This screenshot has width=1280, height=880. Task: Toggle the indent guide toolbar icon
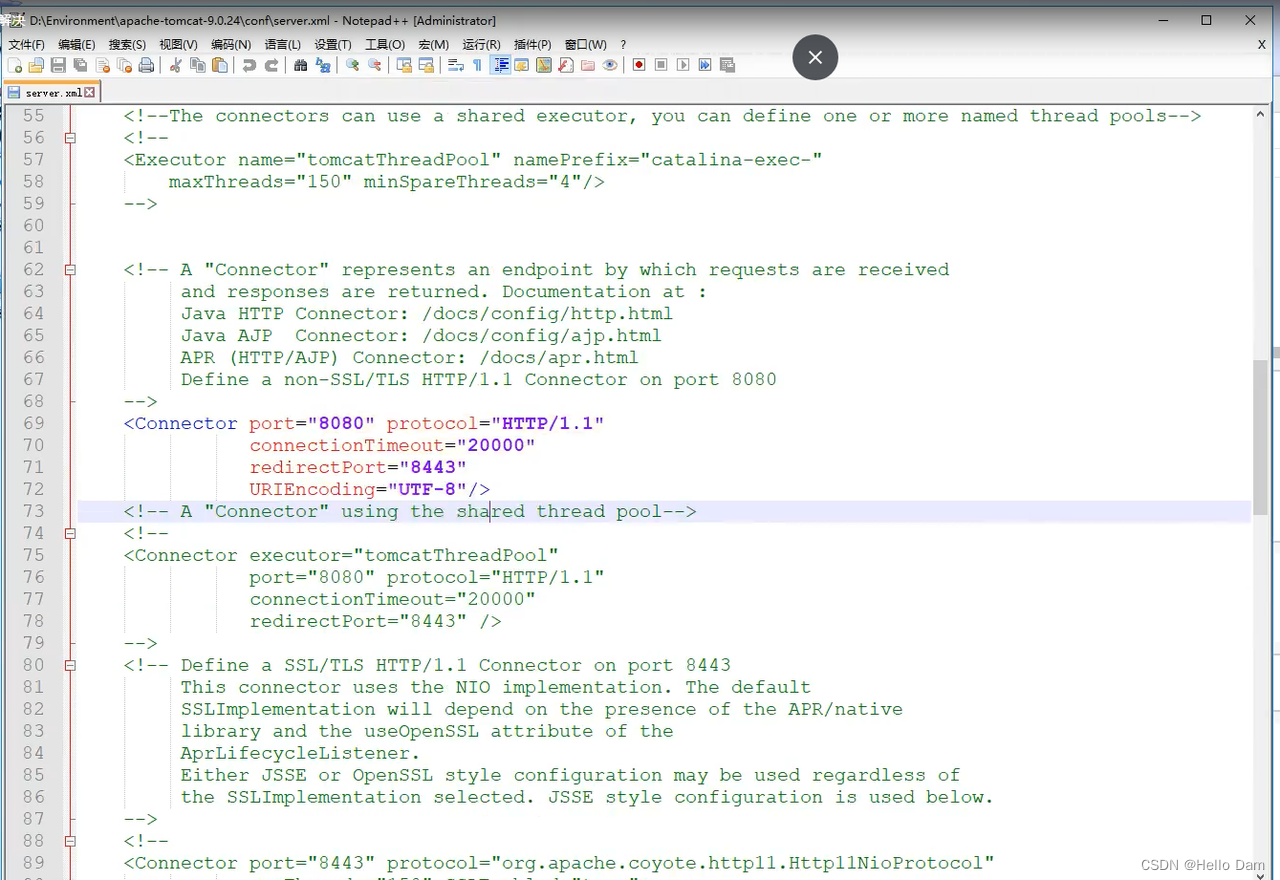coord(501,65)
